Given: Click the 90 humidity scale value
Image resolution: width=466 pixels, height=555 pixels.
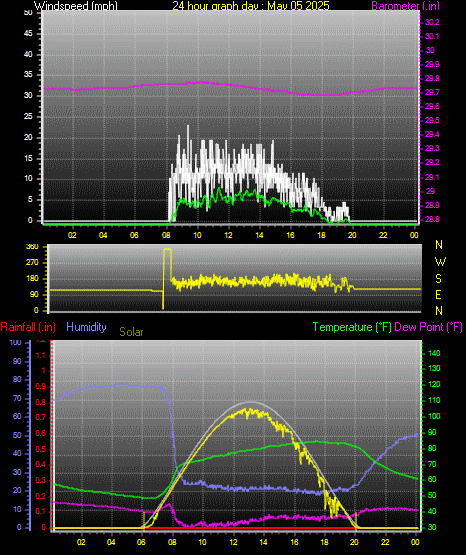Looking at the screenshot, I should click(17, 361).
